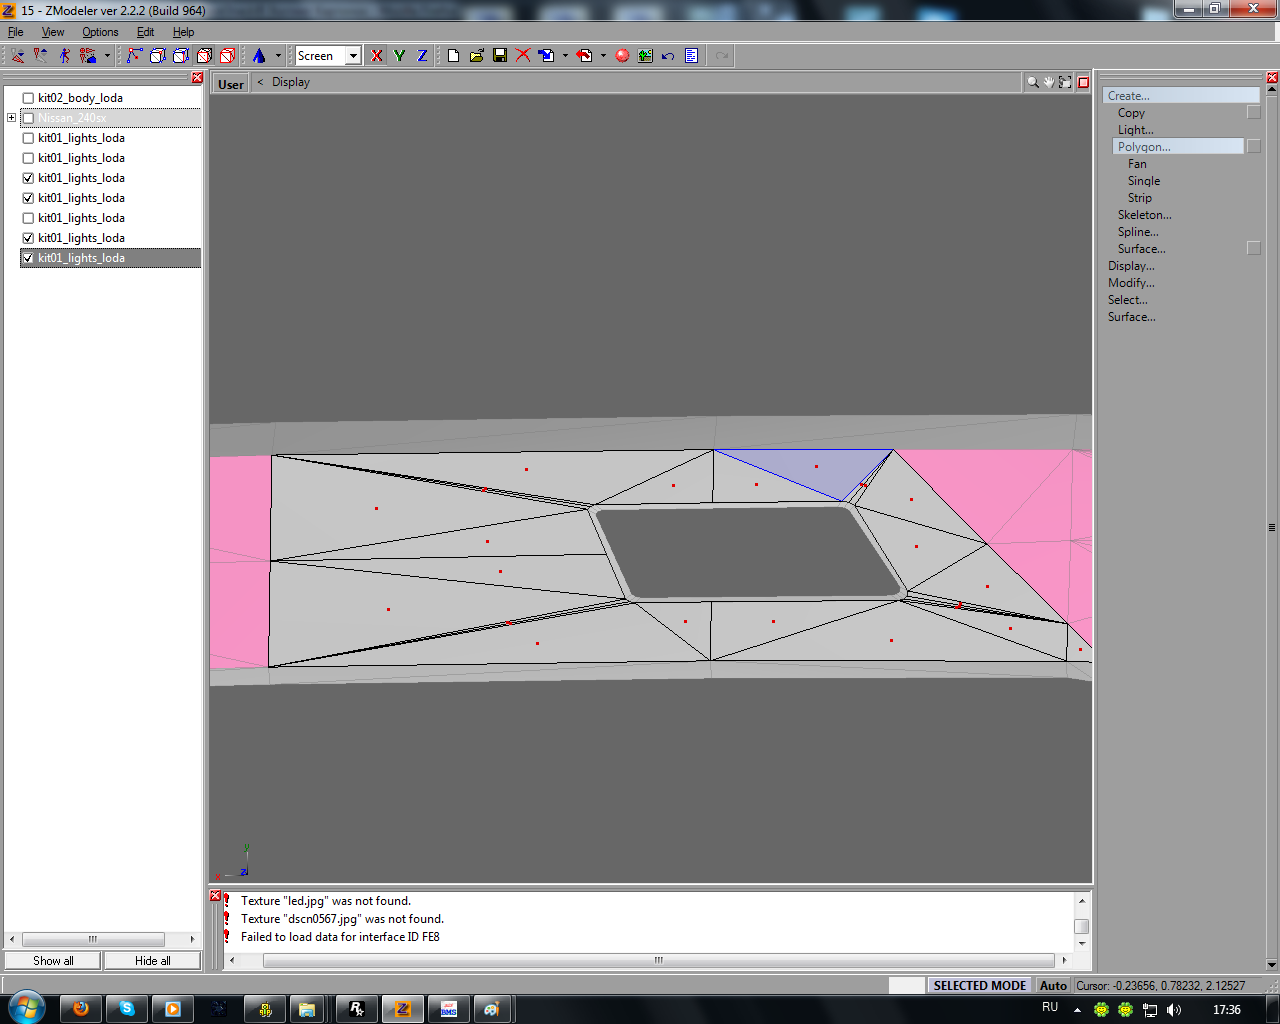Viewport: 1280px width, 1024px height.
Task: Select the viewport zoom magnifier tool
Action: click(x=1032, y=82)
